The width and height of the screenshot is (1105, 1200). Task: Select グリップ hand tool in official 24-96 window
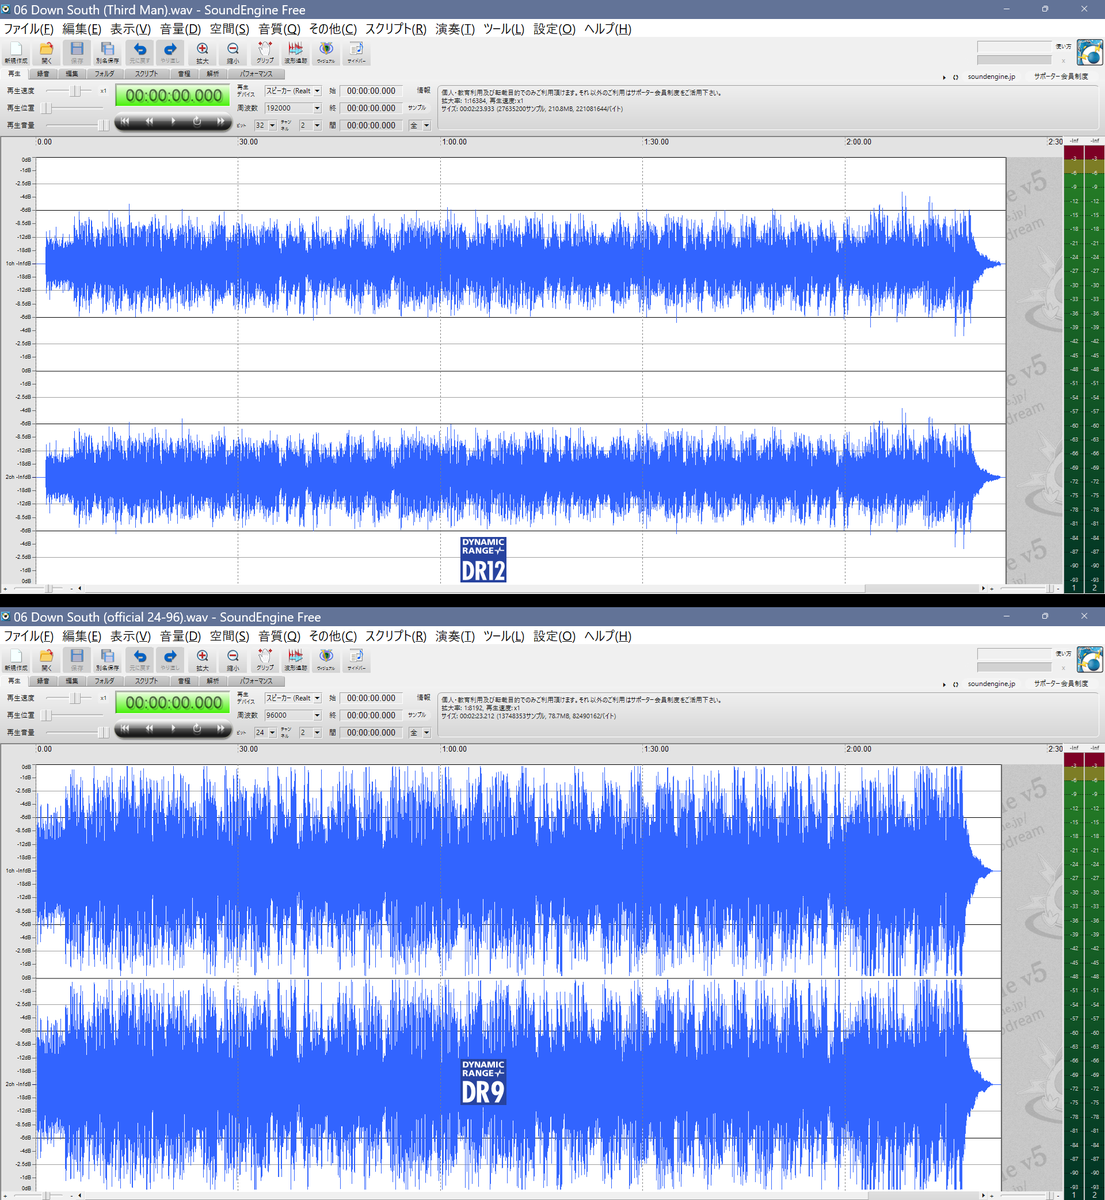(264, 659)
